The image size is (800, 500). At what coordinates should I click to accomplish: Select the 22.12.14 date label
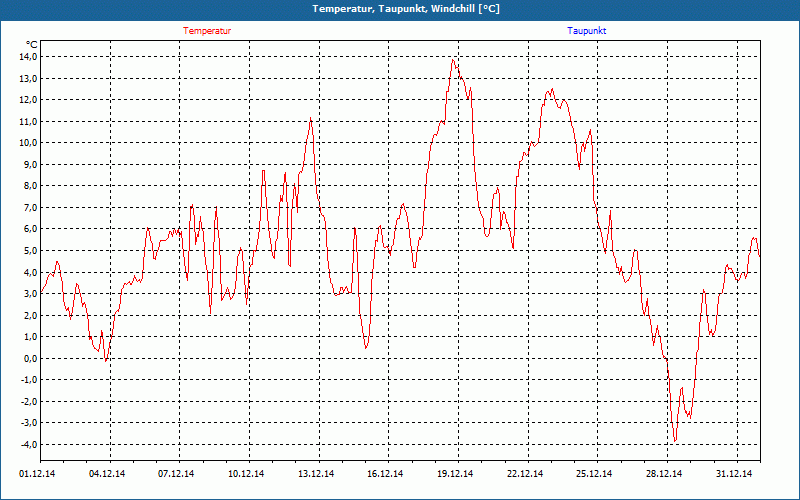coord(525,473)
